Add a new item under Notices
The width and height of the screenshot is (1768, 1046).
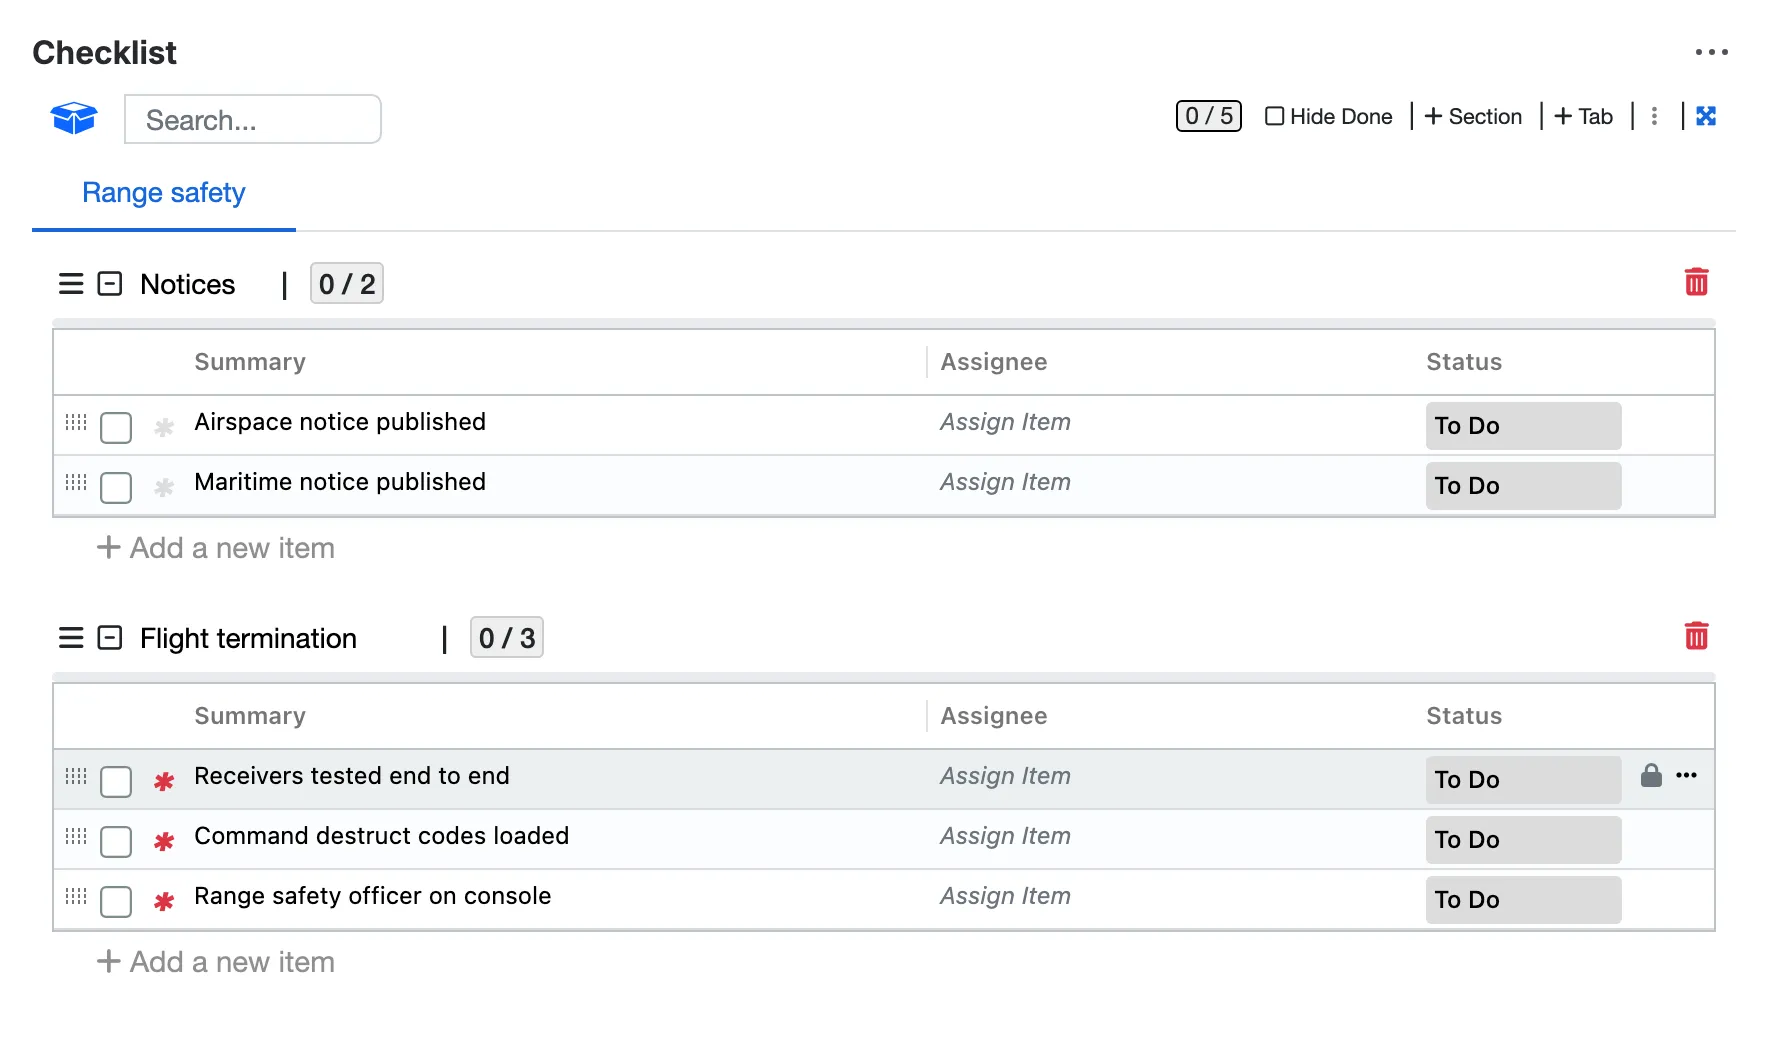coord(216,548)
